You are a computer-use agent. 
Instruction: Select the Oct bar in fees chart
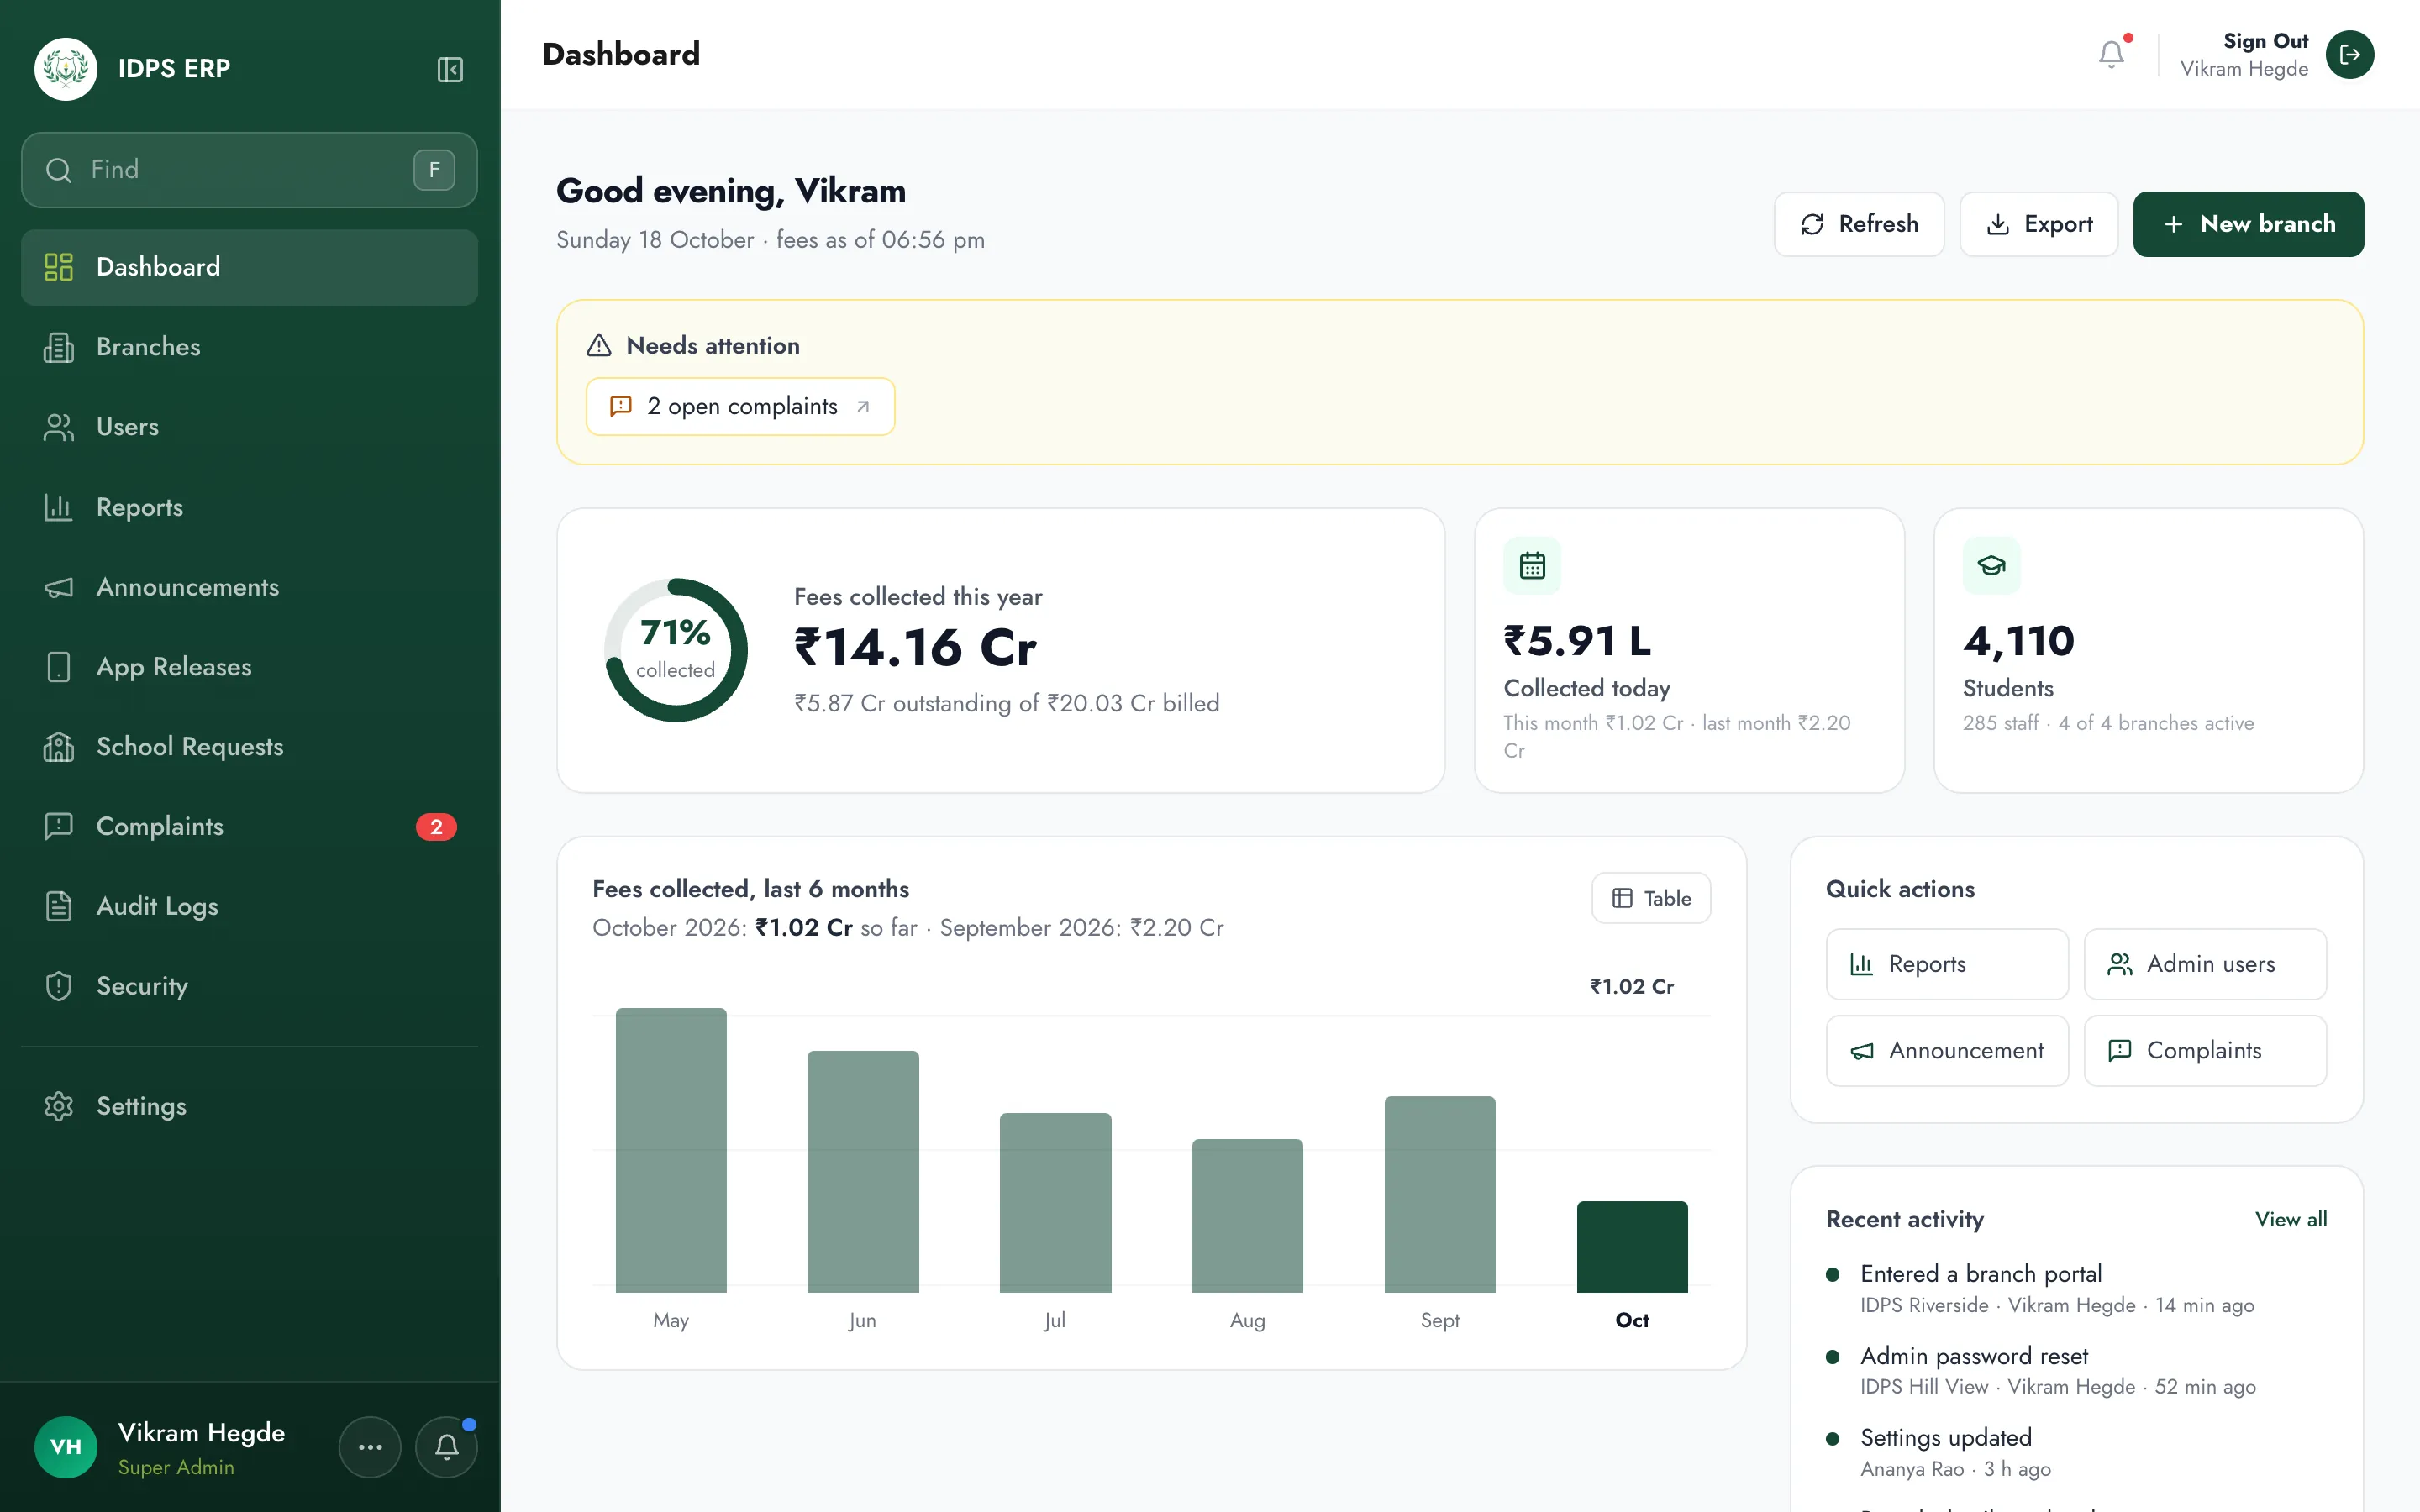click(1632, 1247)
